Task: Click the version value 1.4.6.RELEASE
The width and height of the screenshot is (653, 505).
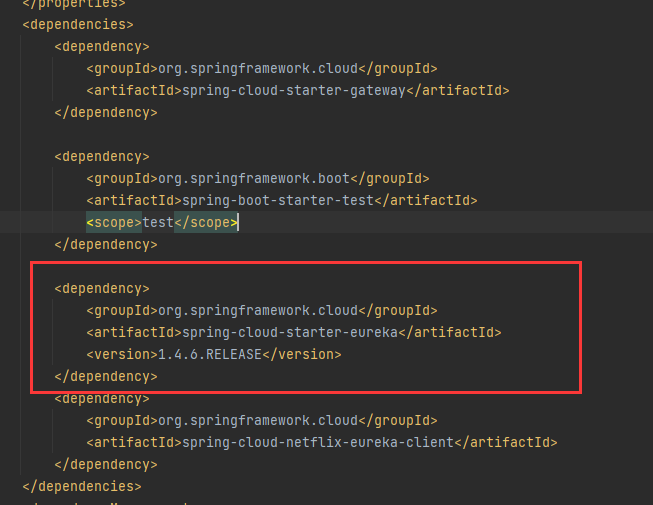Action: click(x=209, y=355)
